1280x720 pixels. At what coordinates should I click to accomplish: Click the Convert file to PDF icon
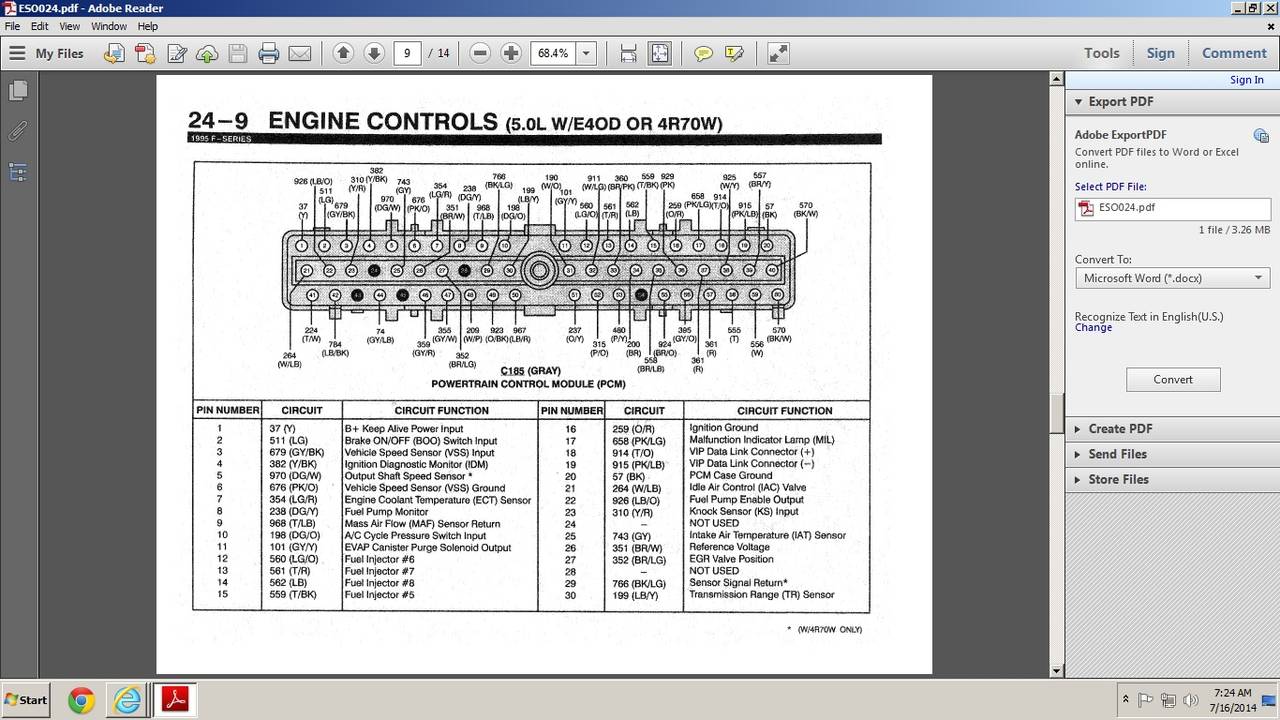(x=115, y=53)
